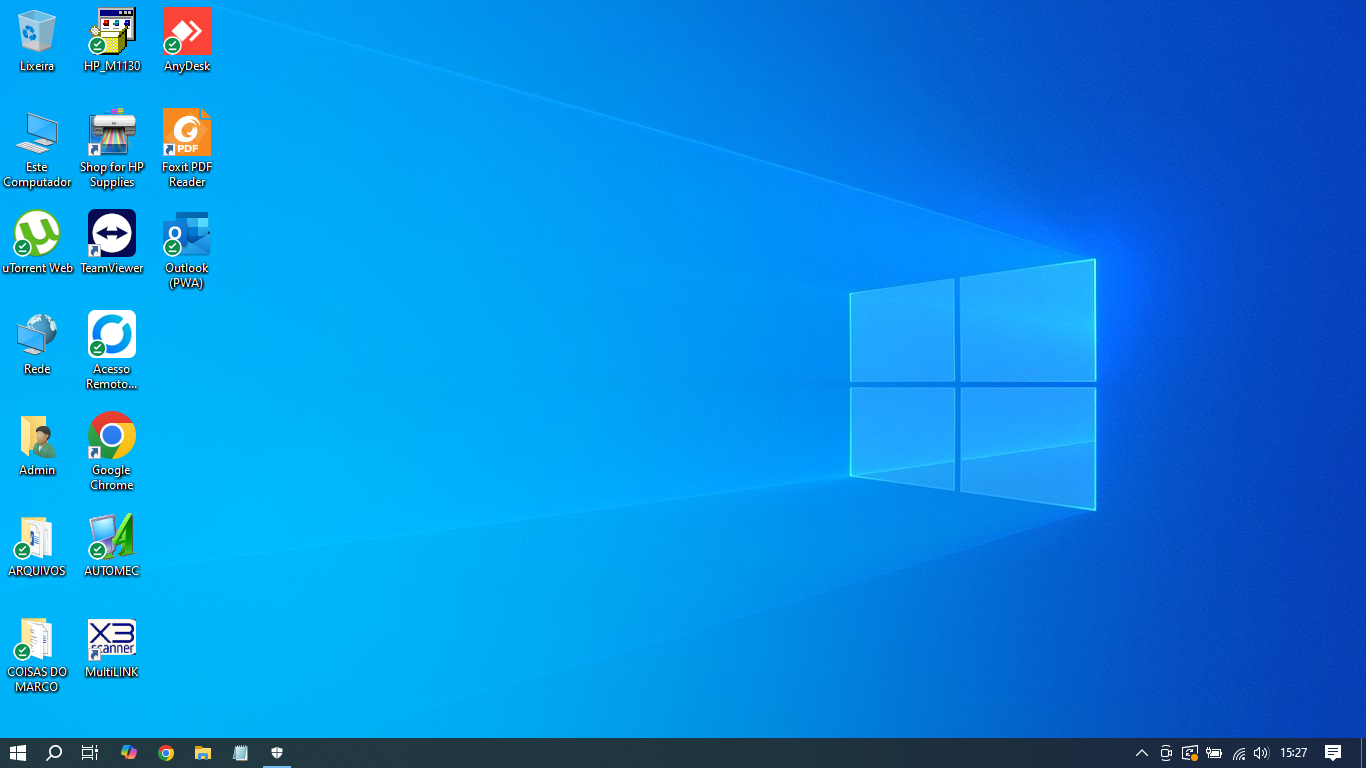1366x768 pixels.
Task: Open Task View from the taskbar
Action: coord(90,753)
